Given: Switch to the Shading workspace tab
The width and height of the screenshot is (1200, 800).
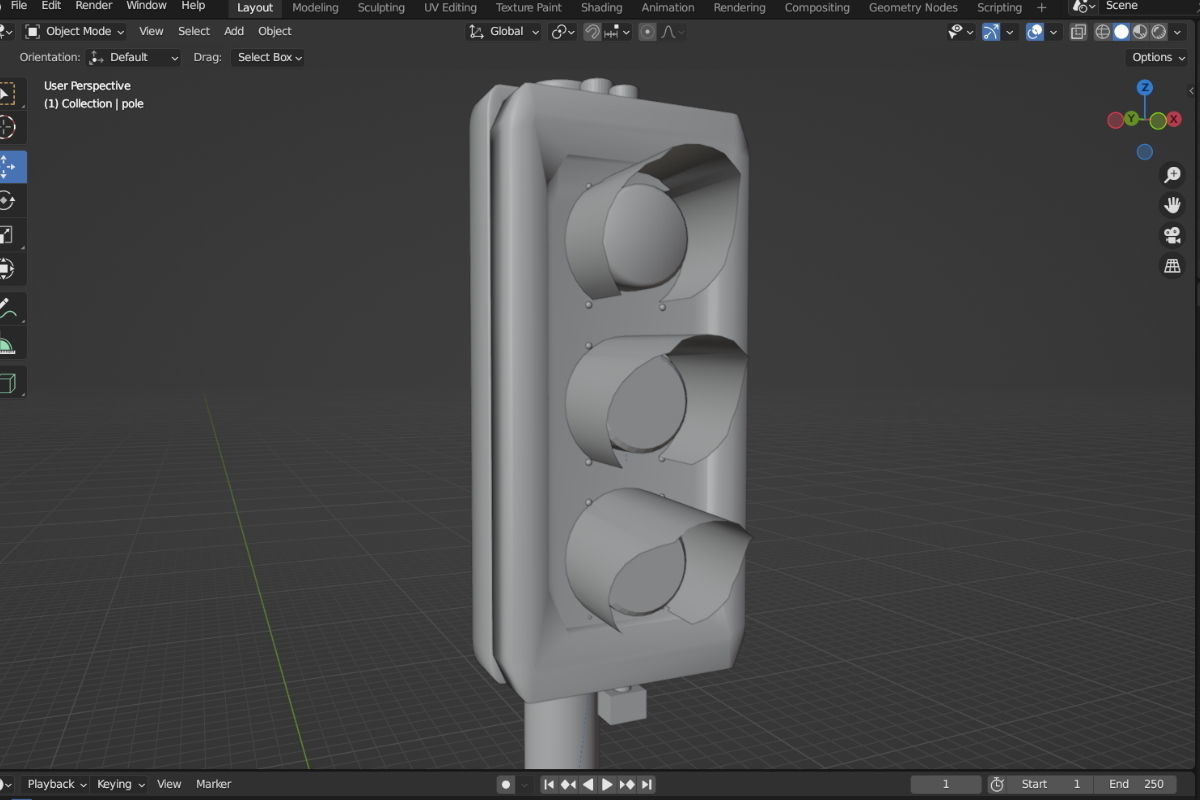Looking at the screenshot, I should point(602,7).
